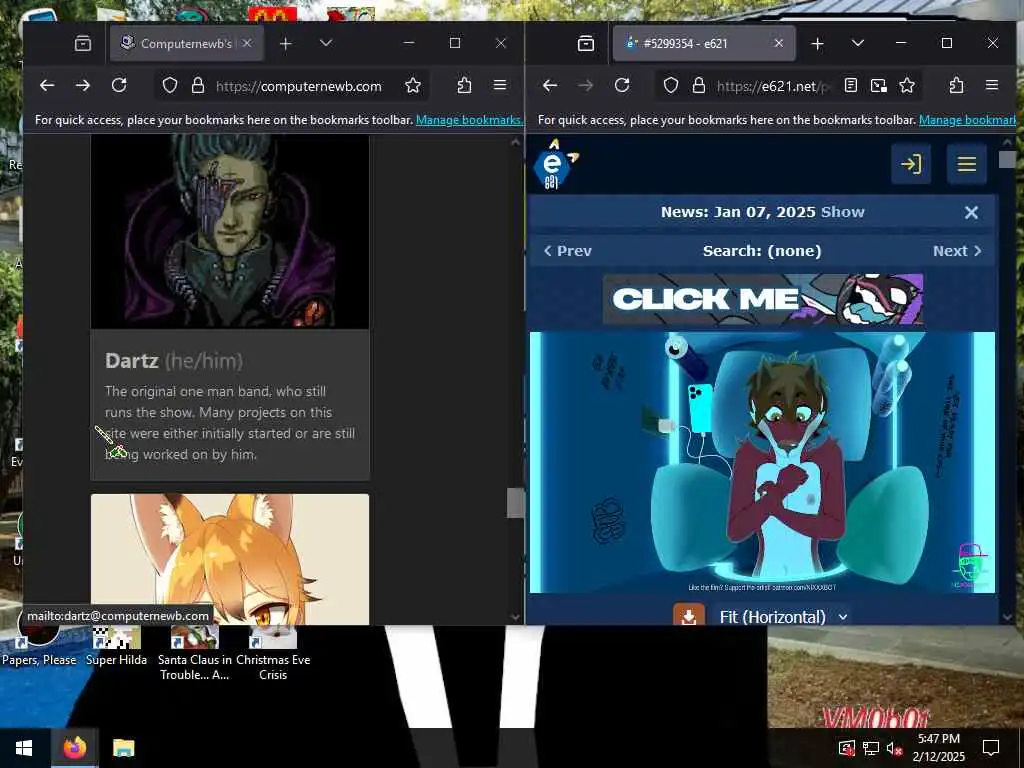Click the Firefox taskbar icon
Viewport: 1024px width, 768px height.
pos(74,748)
